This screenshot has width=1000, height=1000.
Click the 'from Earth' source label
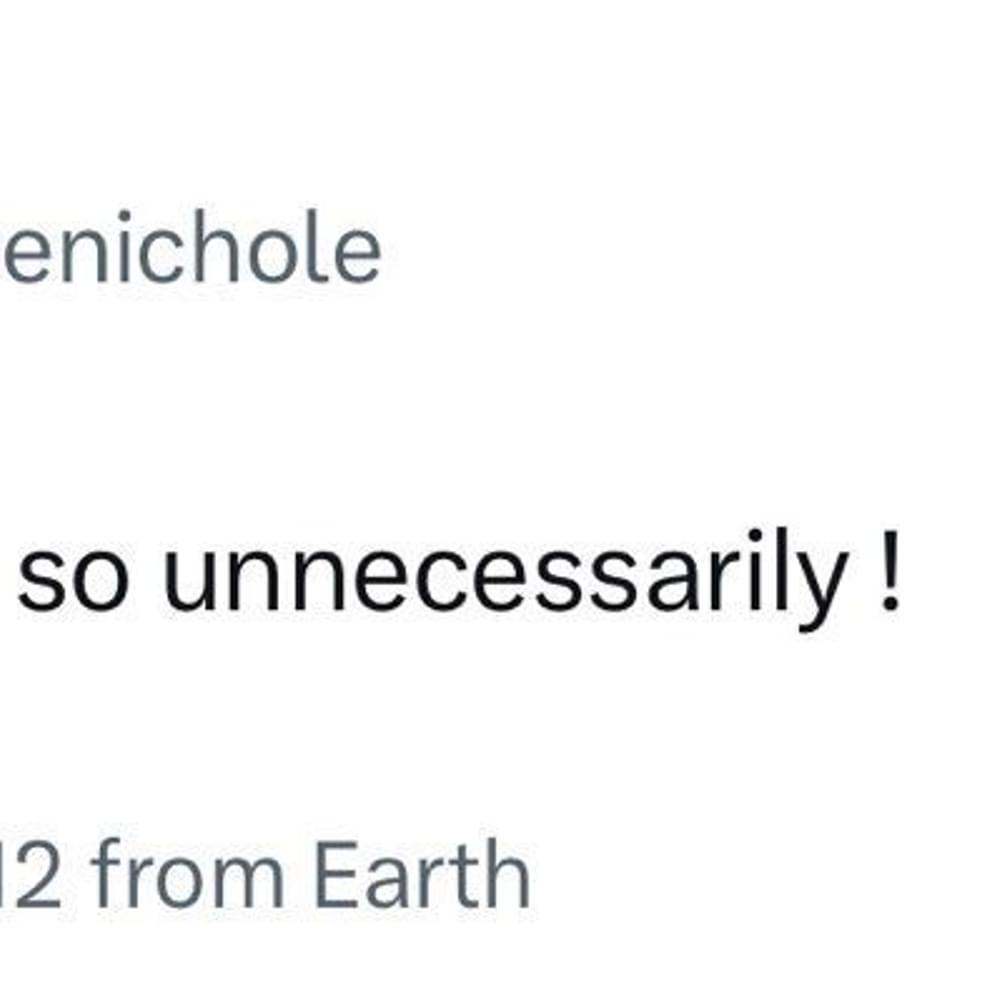pyautogui.click(x=311, y=874)
